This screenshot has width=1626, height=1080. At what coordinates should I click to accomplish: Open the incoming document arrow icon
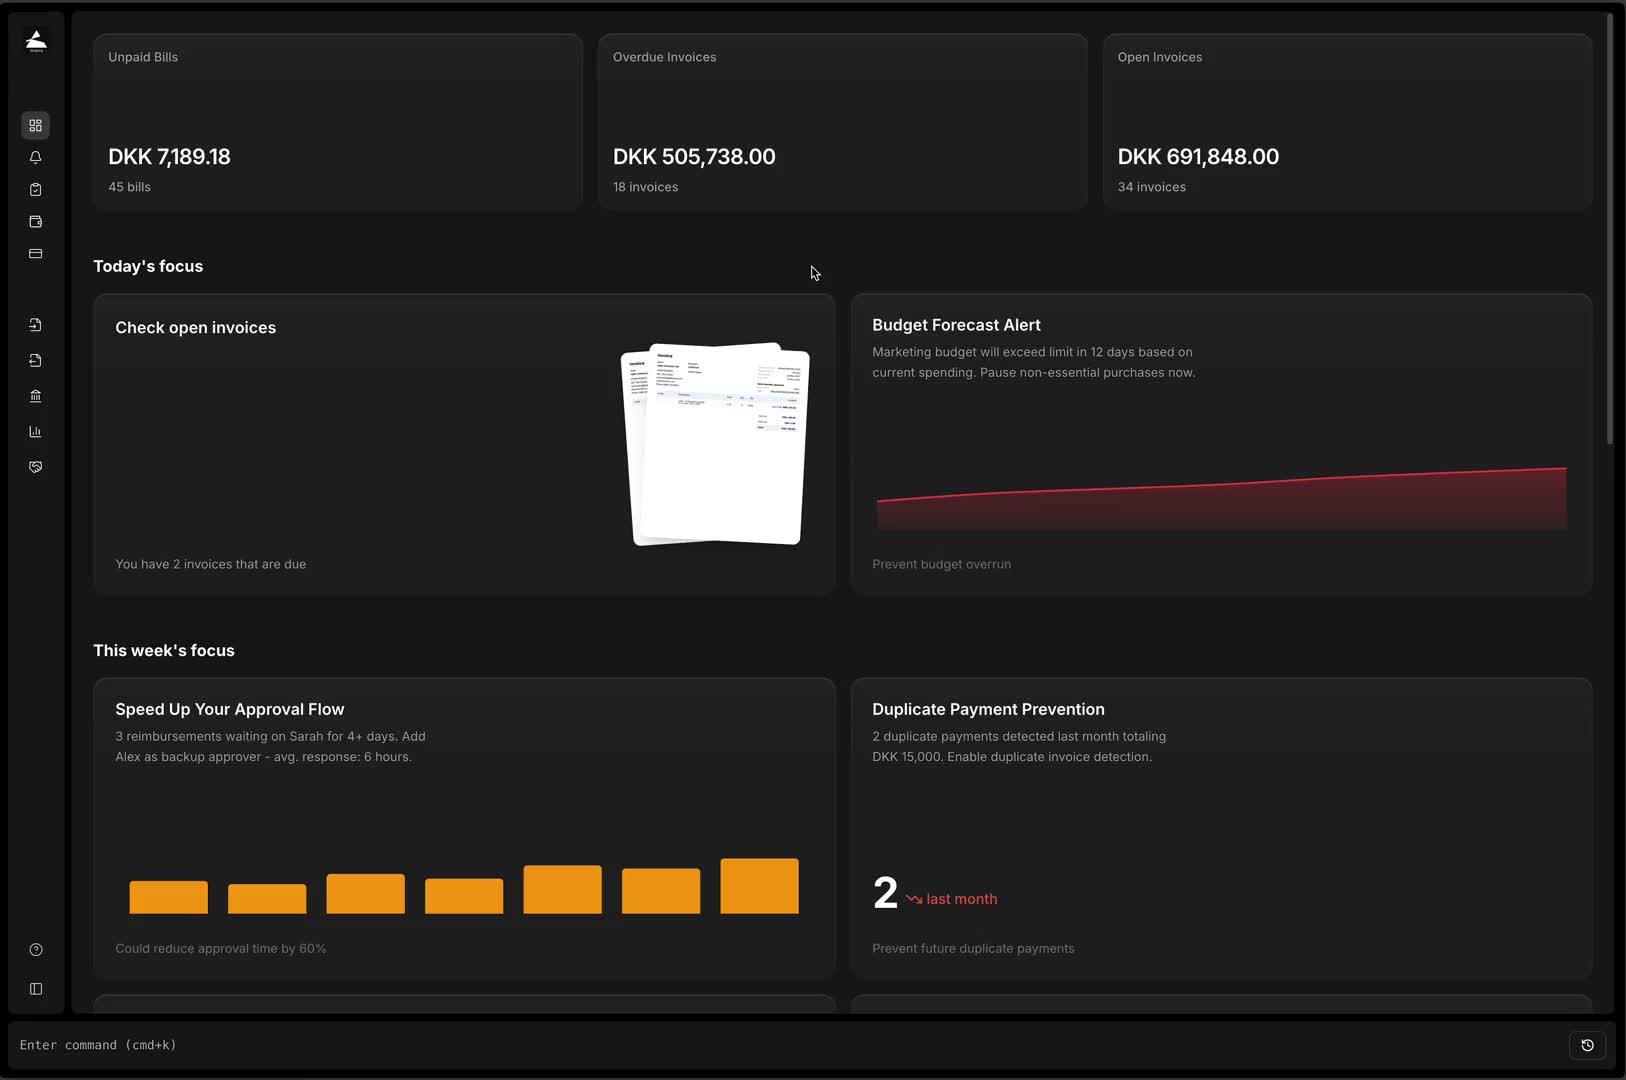click(36, 324)
